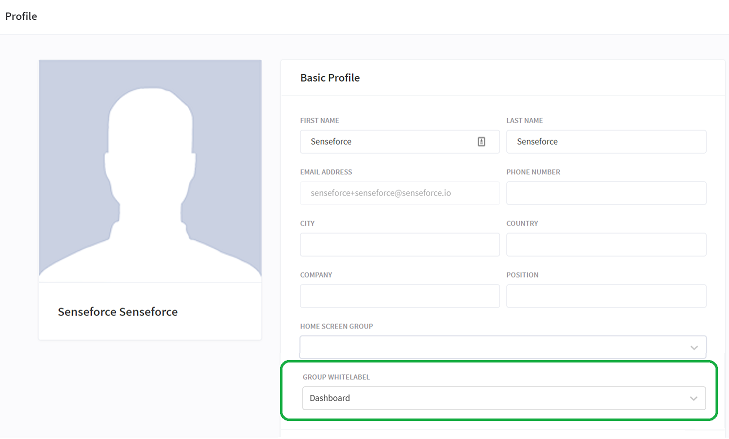The height and width of the screenshot is (439, 729).
Task: Open the Home Screen Group dropdown
Action: click(x=503, y=347)
